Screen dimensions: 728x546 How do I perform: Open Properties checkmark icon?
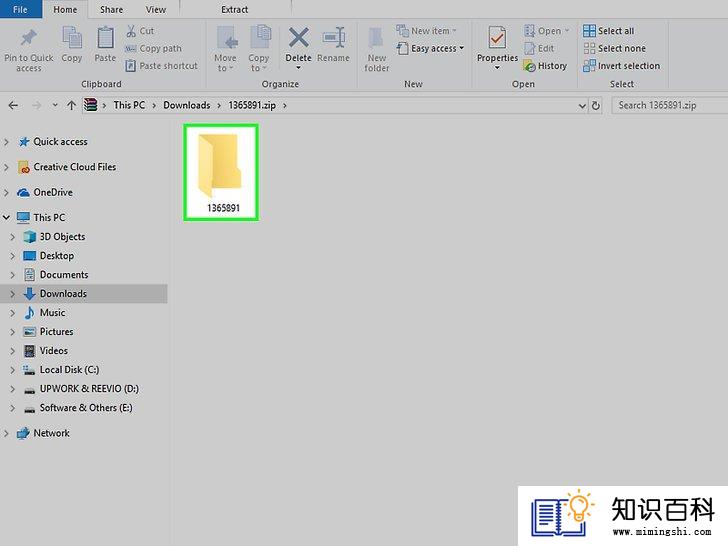[497, 38]
